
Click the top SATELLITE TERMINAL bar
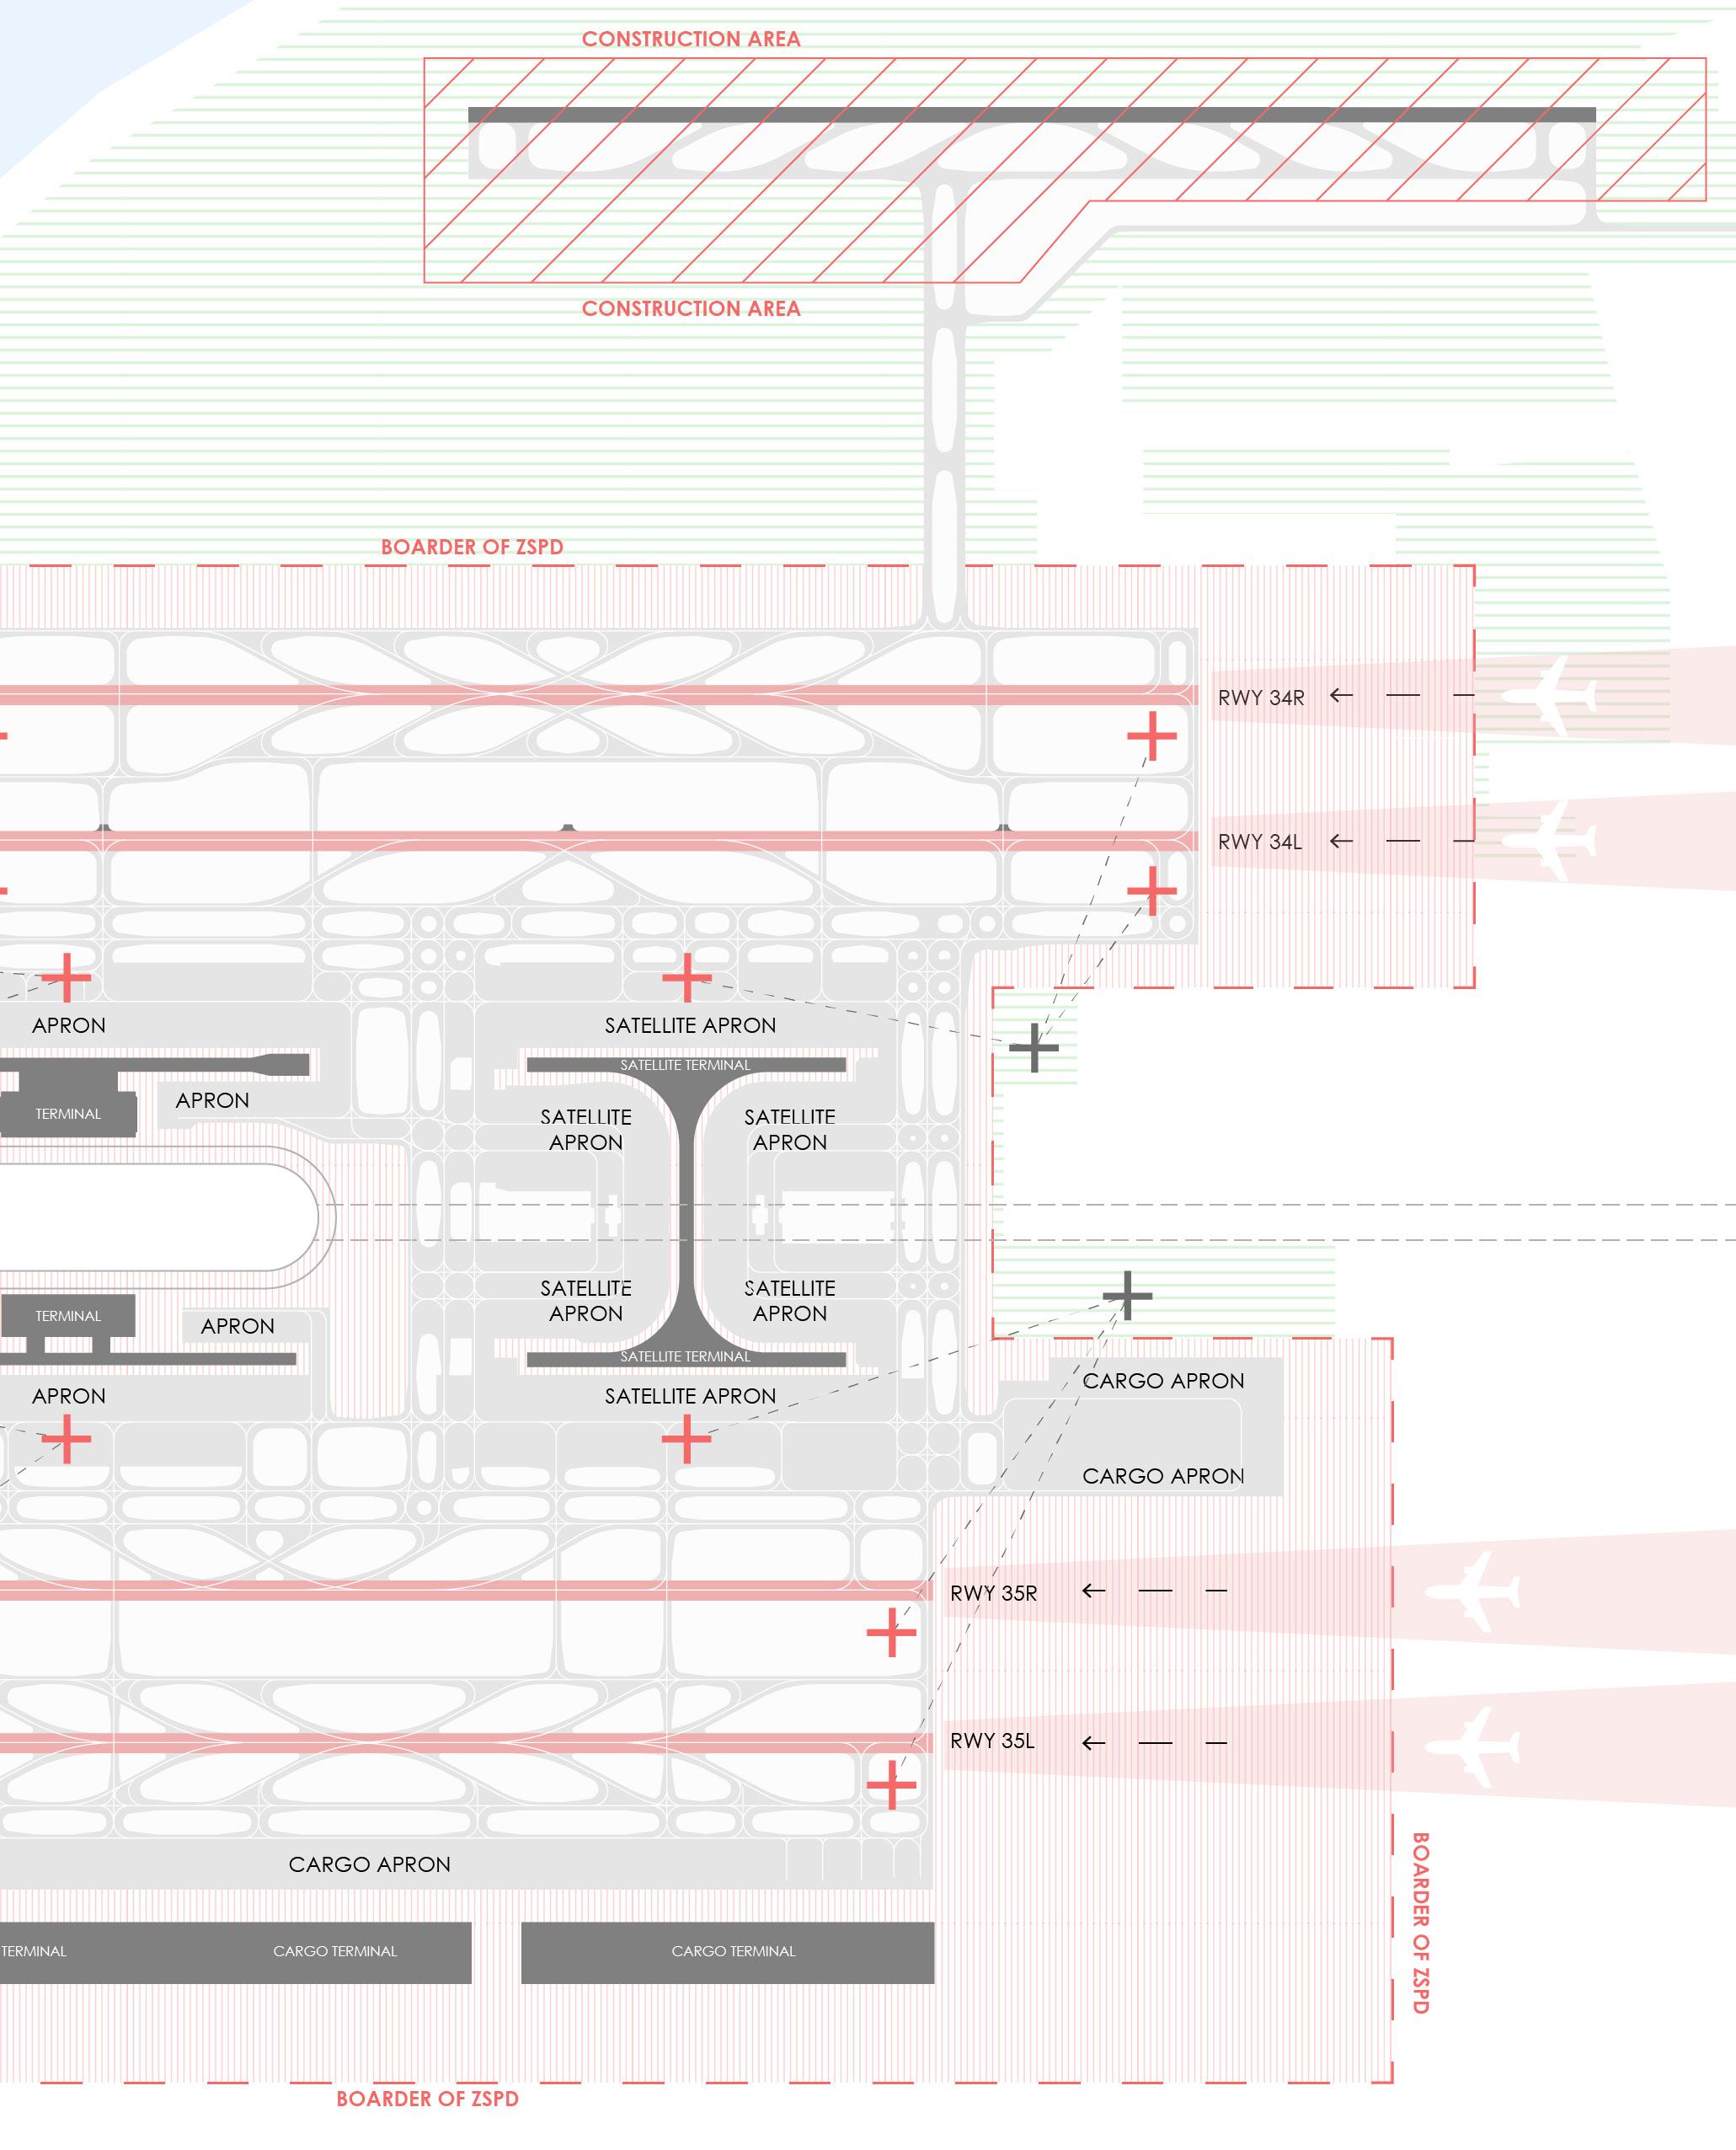click(685, 1065)
